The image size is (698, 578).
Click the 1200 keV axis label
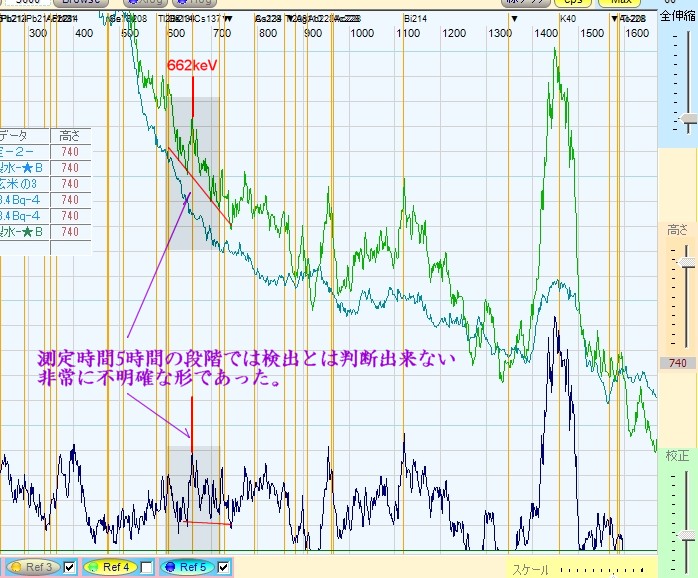coord(454,33)
